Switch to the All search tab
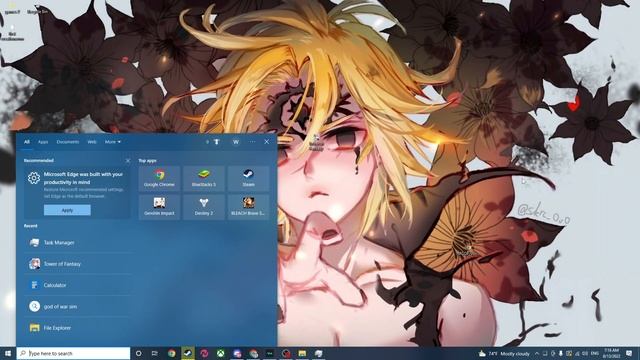Screen dimensions: 640x360 27,142
